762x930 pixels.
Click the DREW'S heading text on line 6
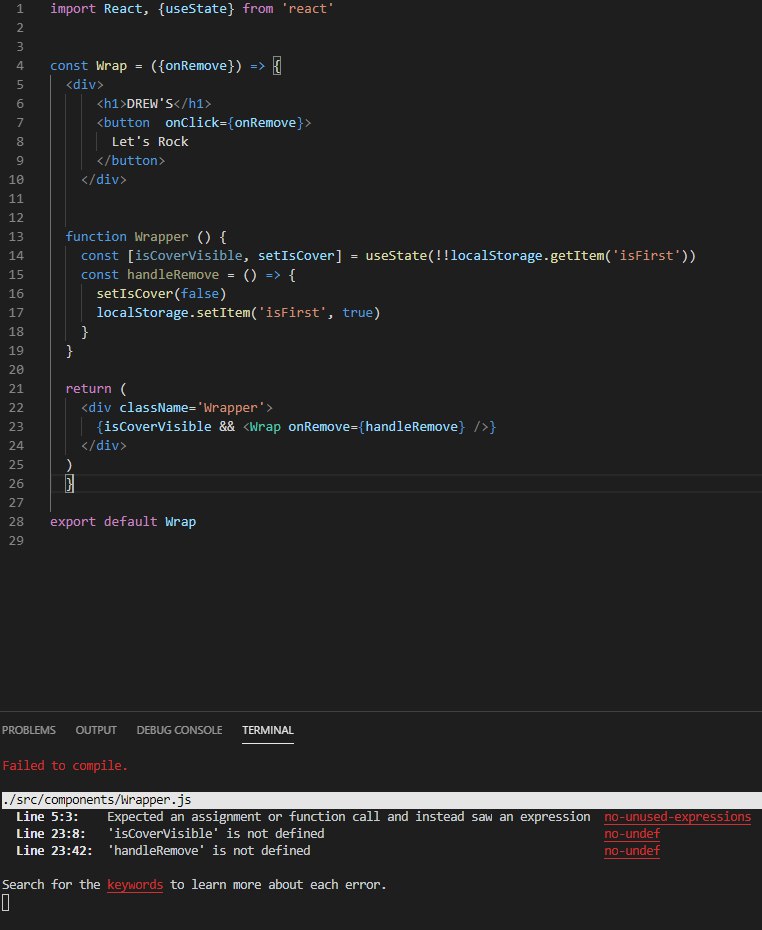[149, 104]
